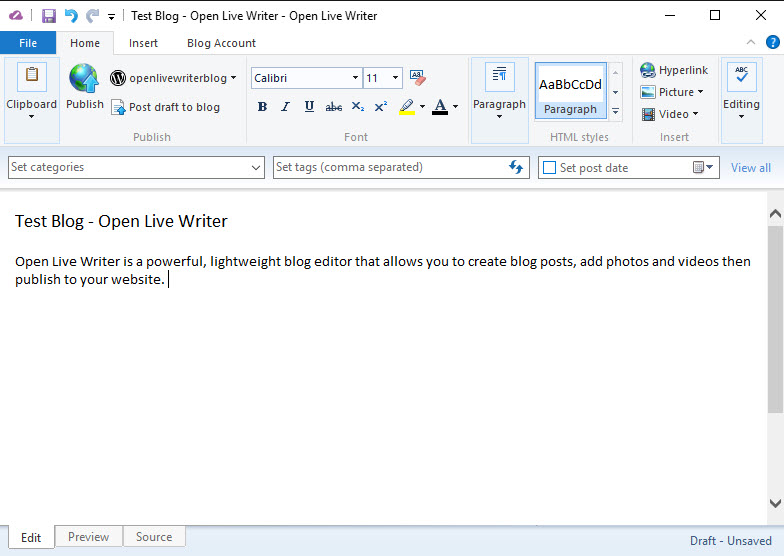Click the Picture insert icon

coord(648,92)
